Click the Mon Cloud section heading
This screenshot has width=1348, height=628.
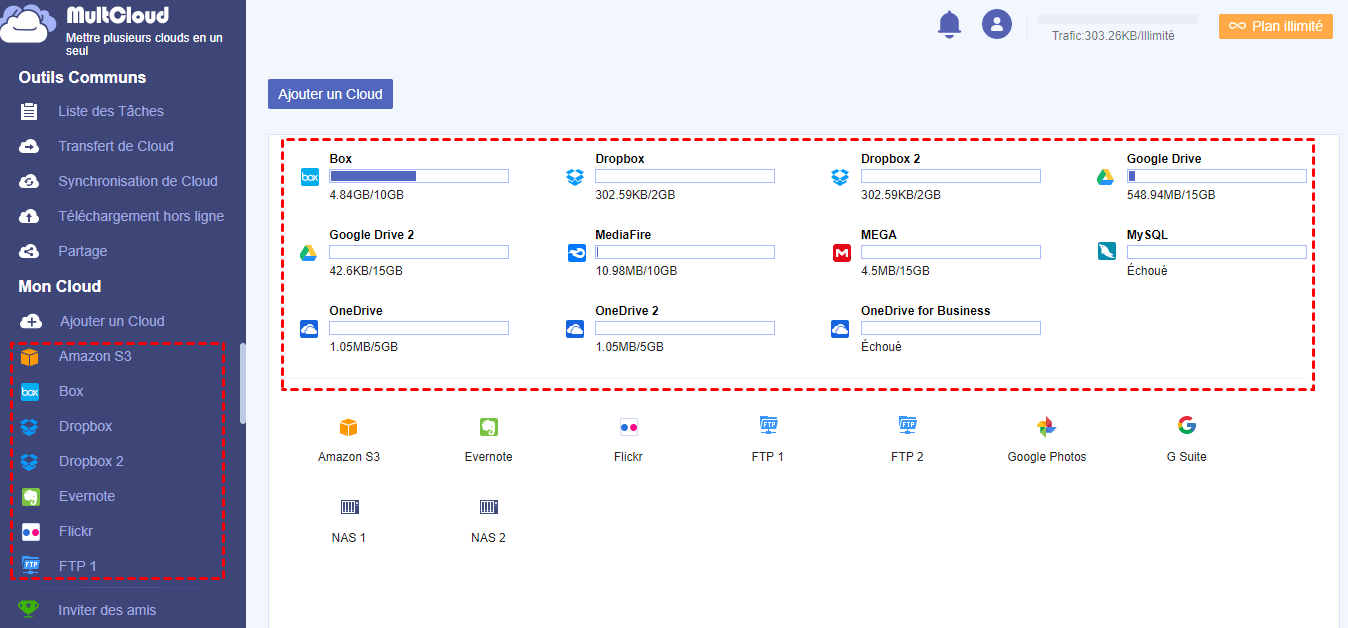pyautogui.click(x=60, y=286)
